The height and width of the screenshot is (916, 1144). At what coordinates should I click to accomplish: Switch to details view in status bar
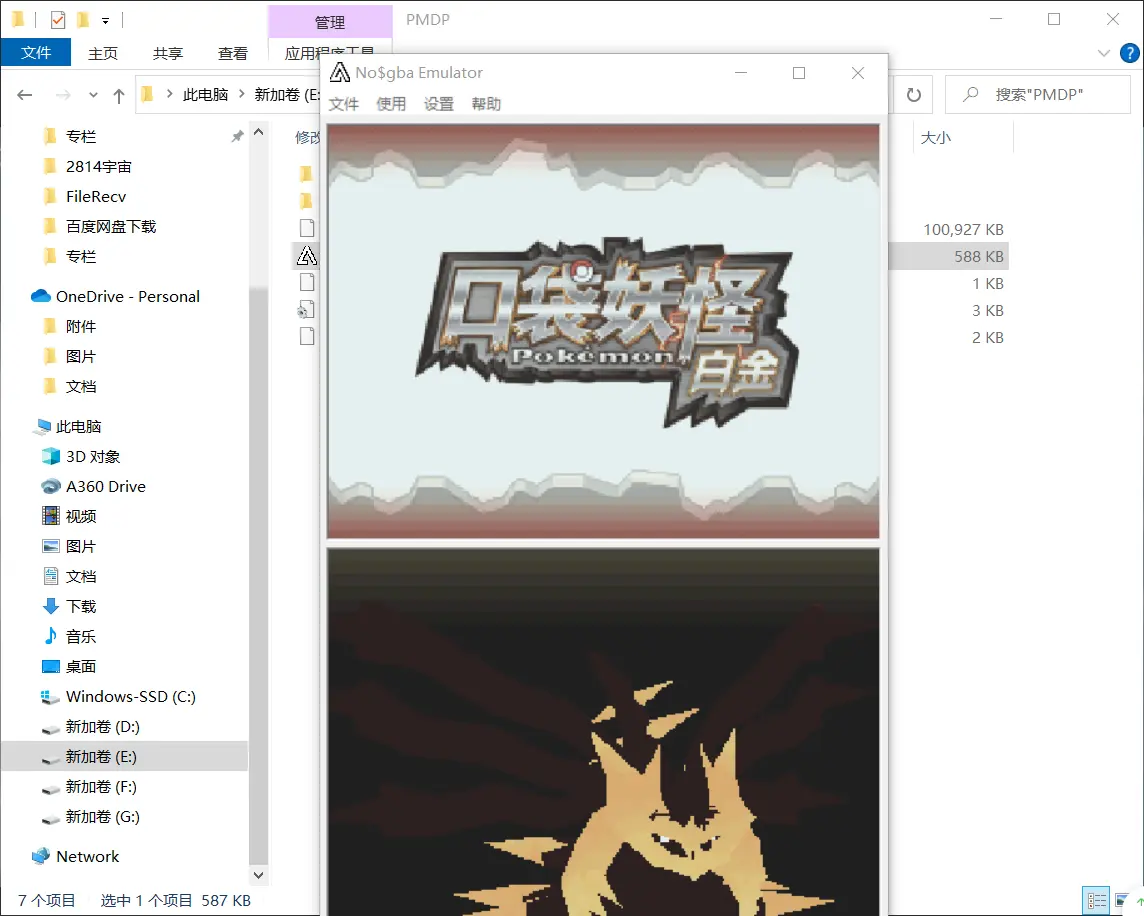click(1096, 901)
